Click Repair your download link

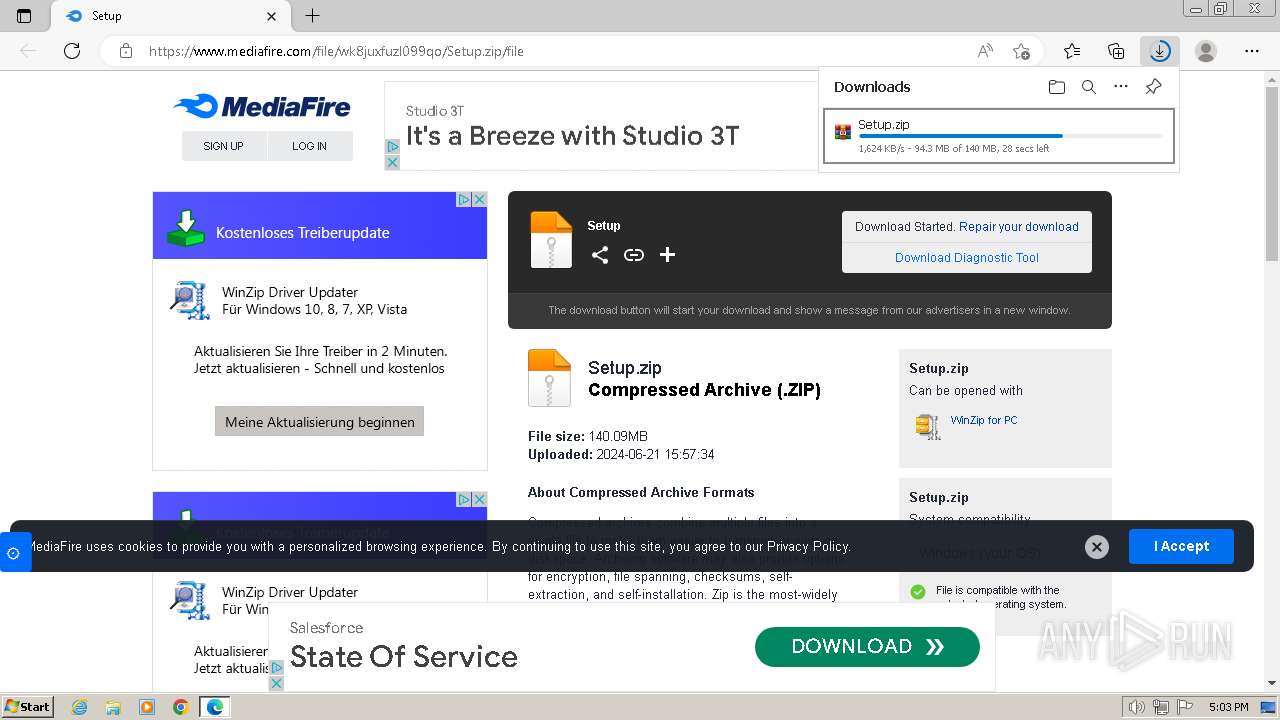[x=1018, y=227]
